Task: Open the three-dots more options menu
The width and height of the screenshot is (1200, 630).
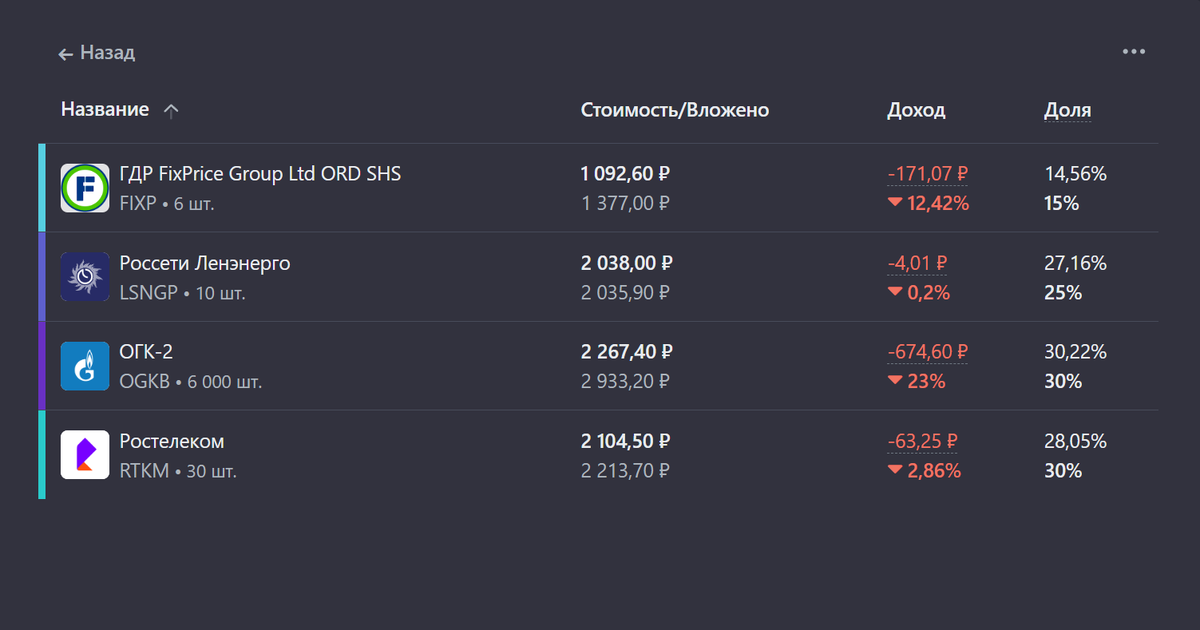Action: (1133, 52)
